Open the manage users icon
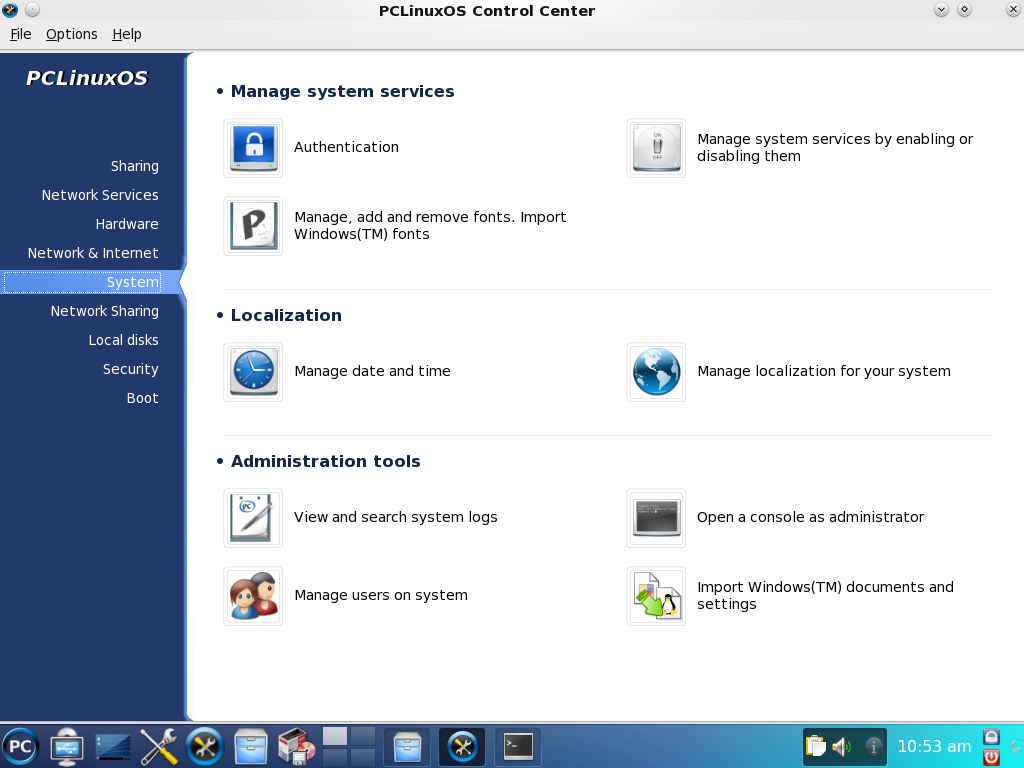This screenshot has height=768, width=1024. click(253, 596)
